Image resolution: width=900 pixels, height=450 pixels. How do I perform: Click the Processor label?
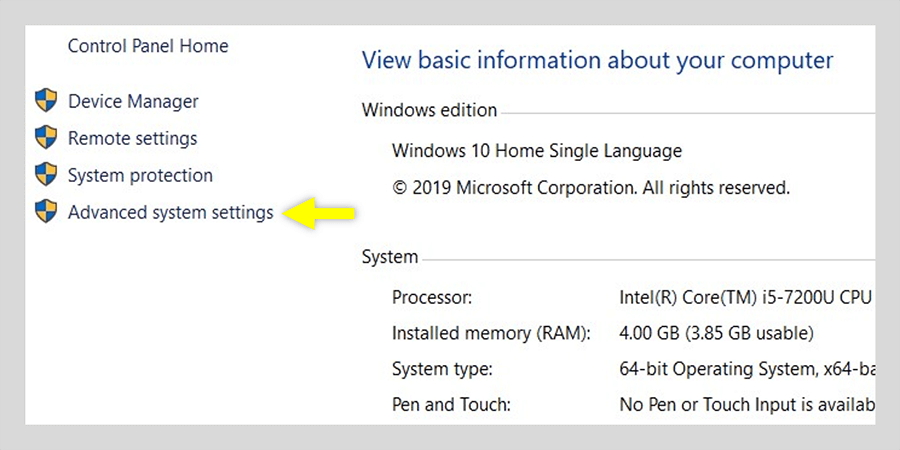click(x=432, y=297)
